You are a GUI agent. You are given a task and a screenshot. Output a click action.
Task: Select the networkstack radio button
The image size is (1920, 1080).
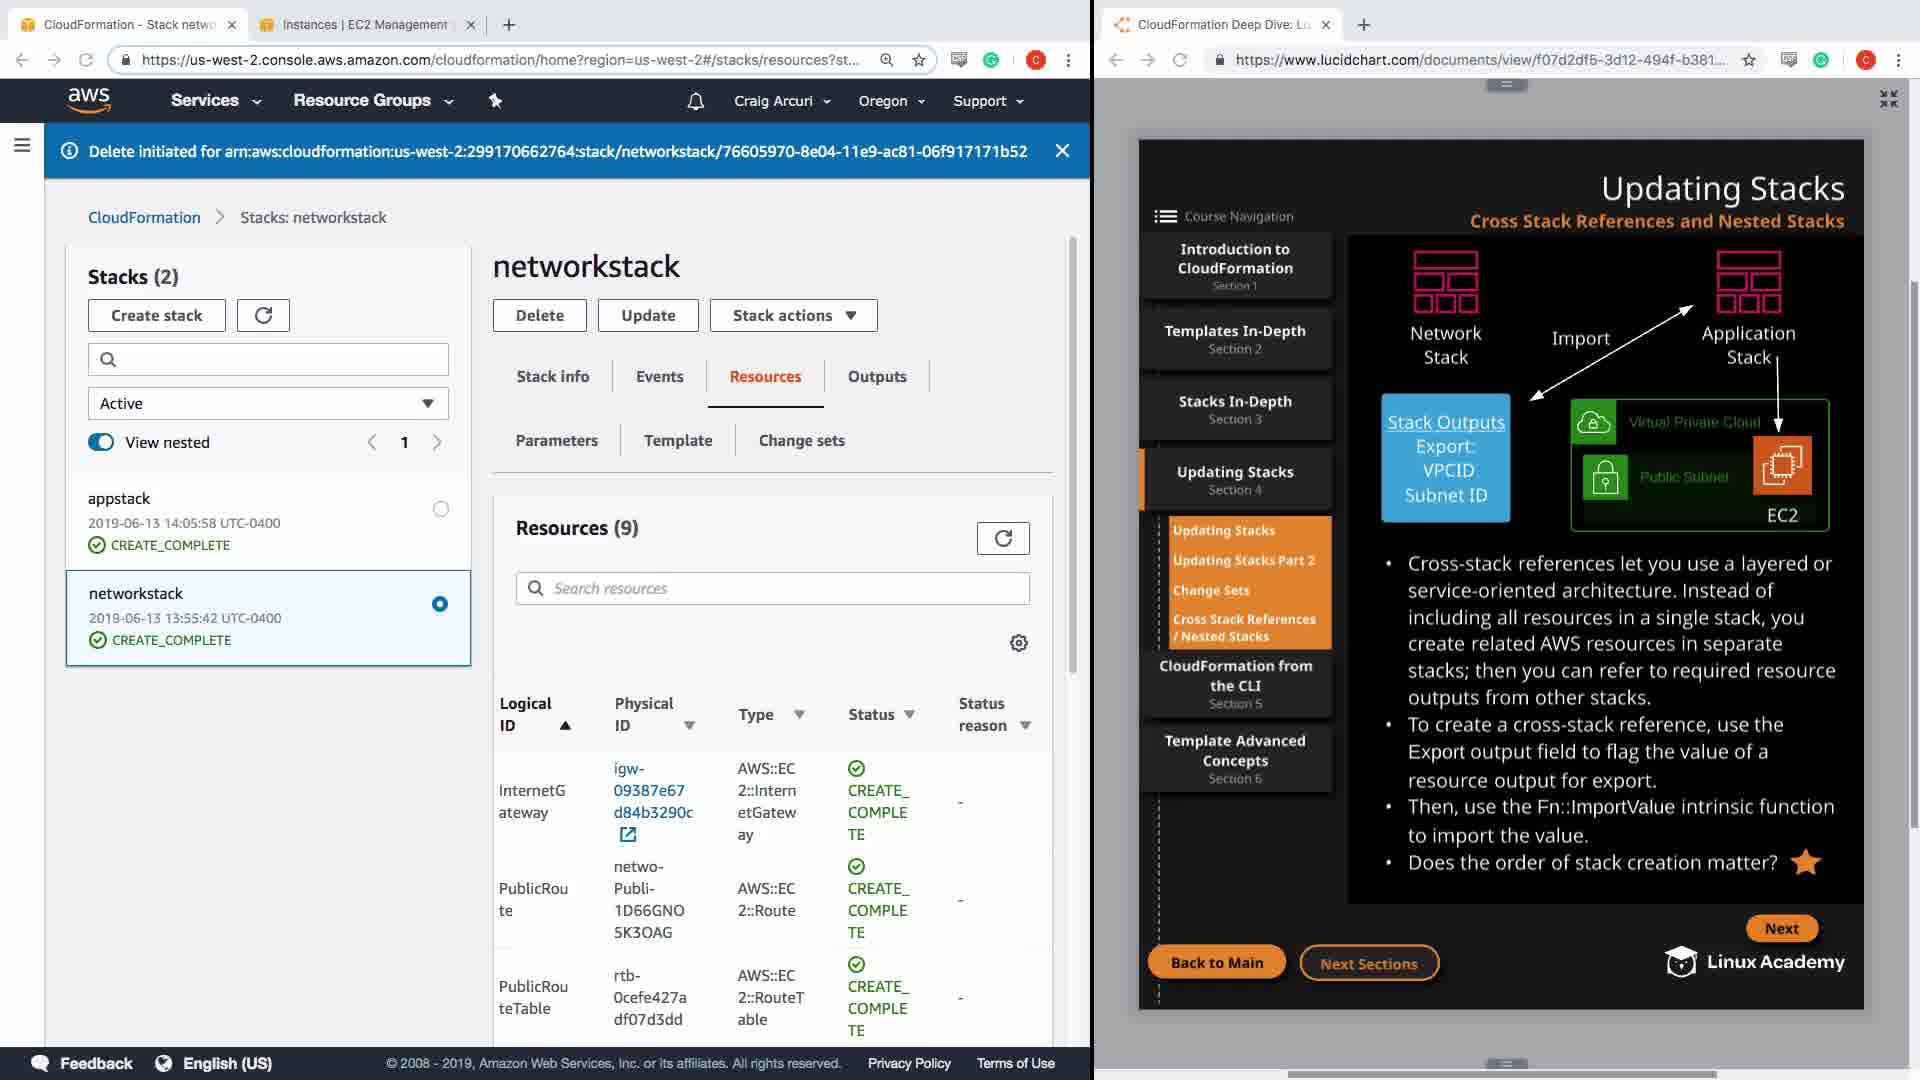(x=440, y=604)
